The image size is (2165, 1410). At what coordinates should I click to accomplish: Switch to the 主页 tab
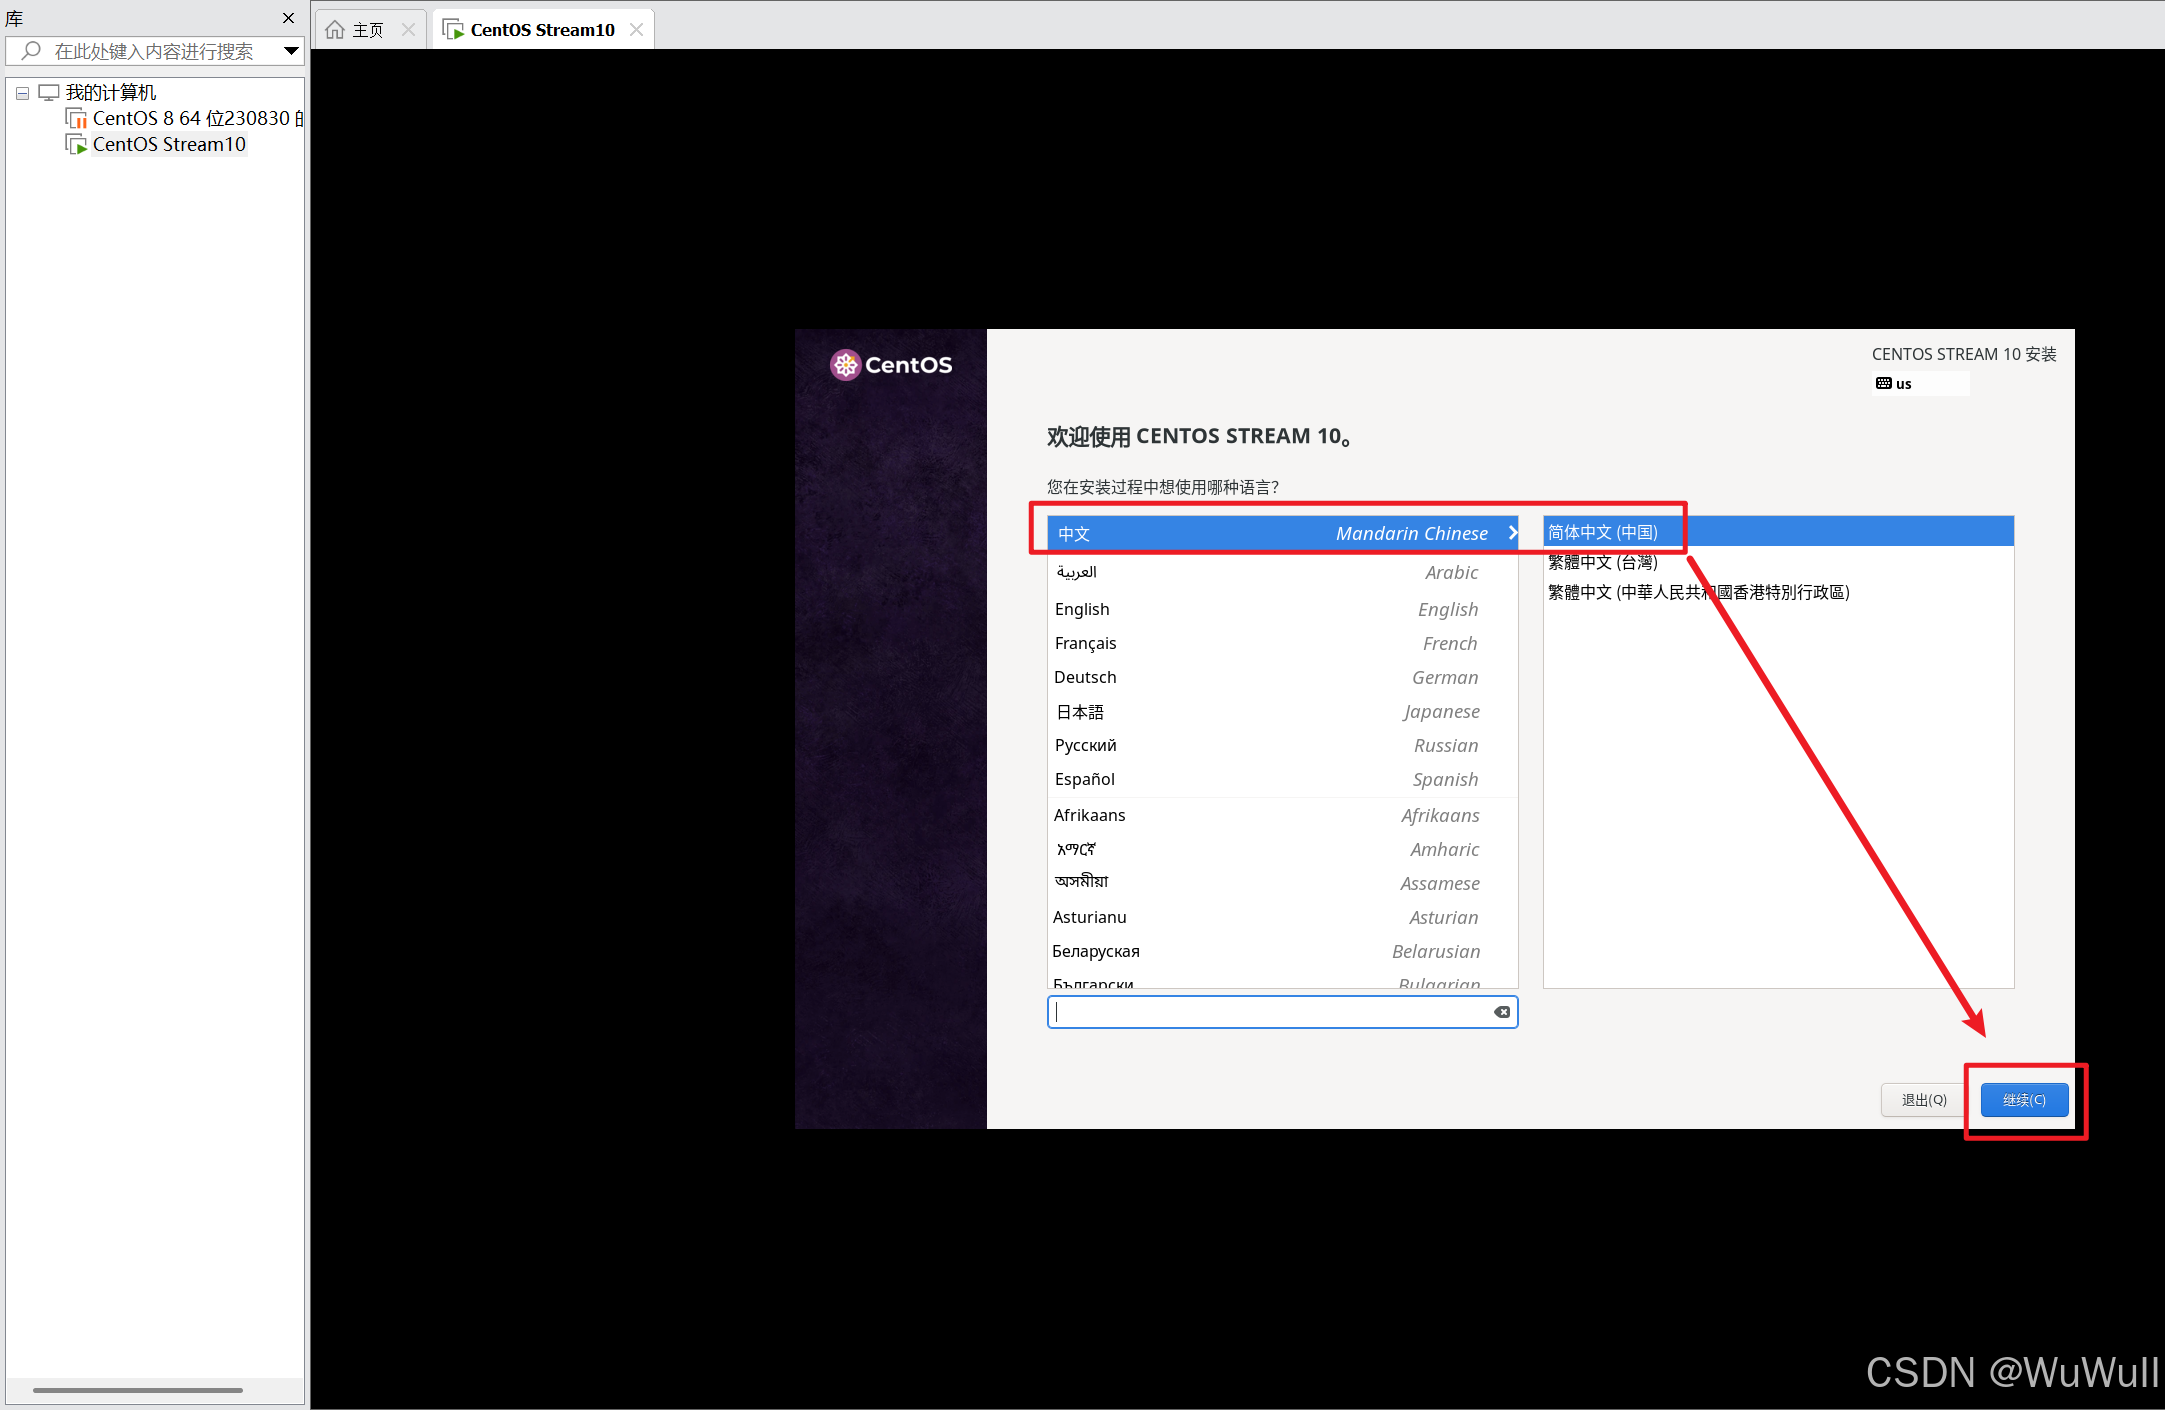pyautogui.click(x=367, y=30)
